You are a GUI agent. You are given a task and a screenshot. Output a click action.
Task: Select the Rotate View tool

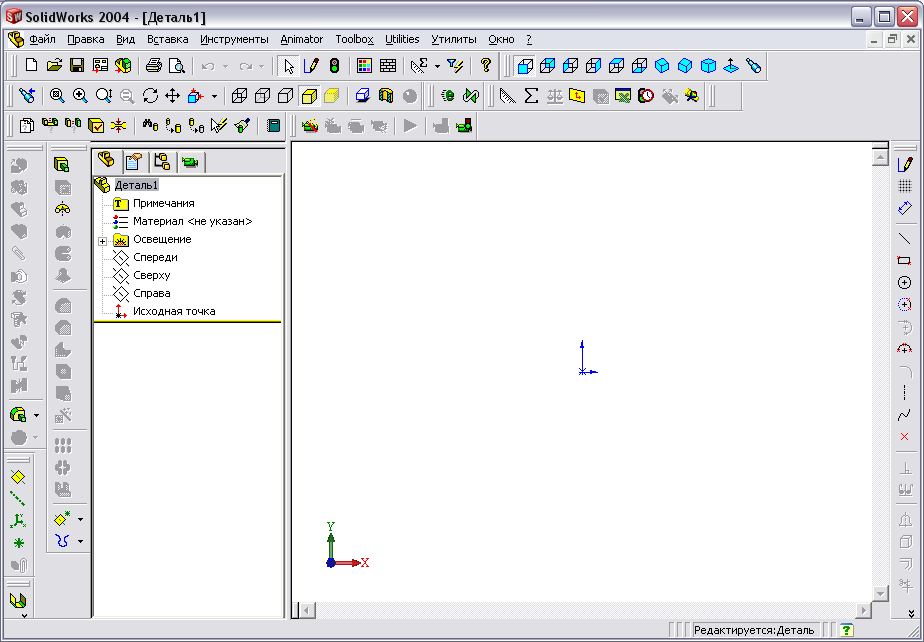pyautogui.click(x=150, y=96)
